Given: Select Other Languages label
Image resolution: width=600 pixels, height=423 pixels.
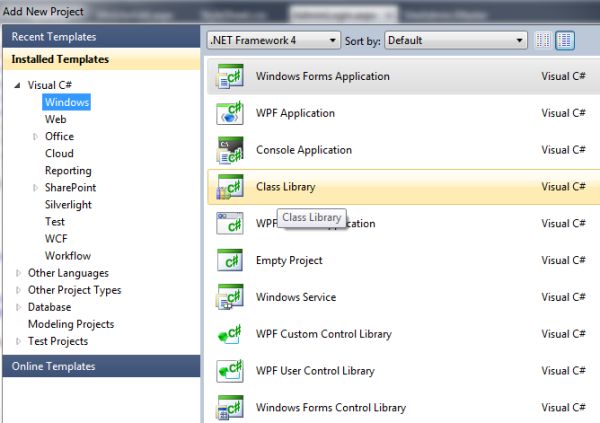Looking at the screenshot, I should pyautogui.click(x=68, y=273).
